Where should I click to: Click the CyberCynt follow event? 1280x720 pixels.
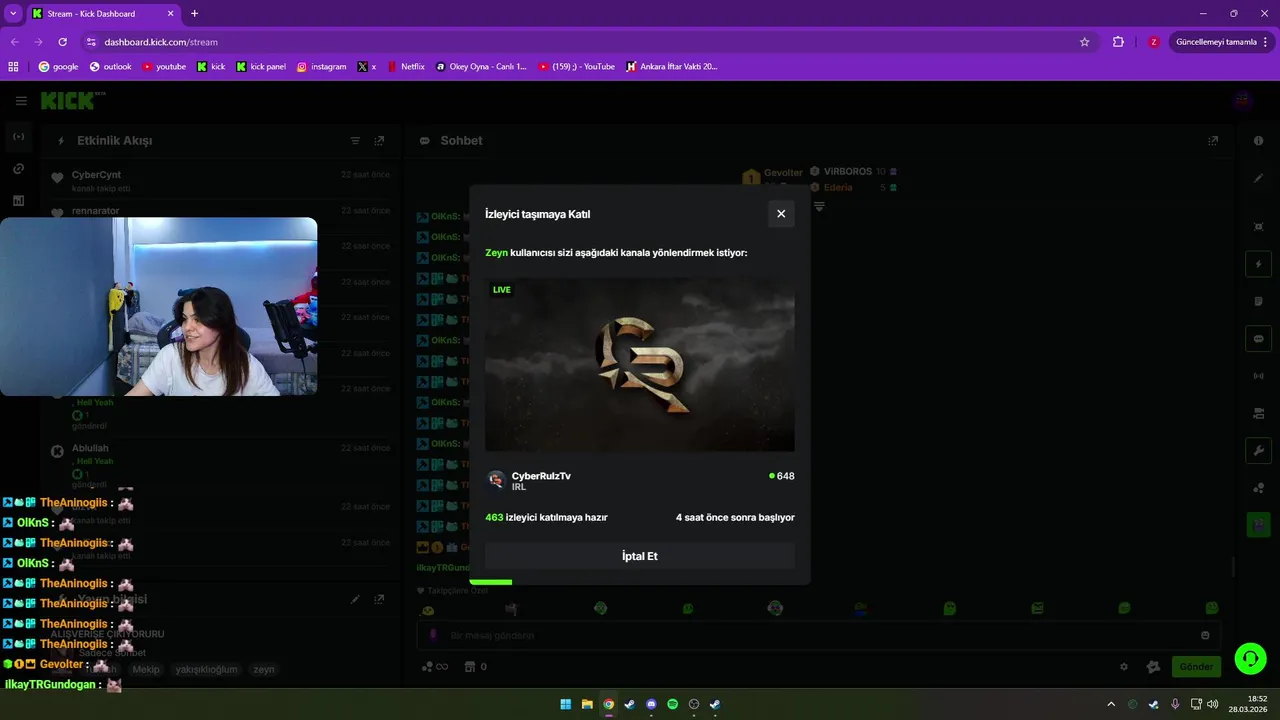pos(220,180)
